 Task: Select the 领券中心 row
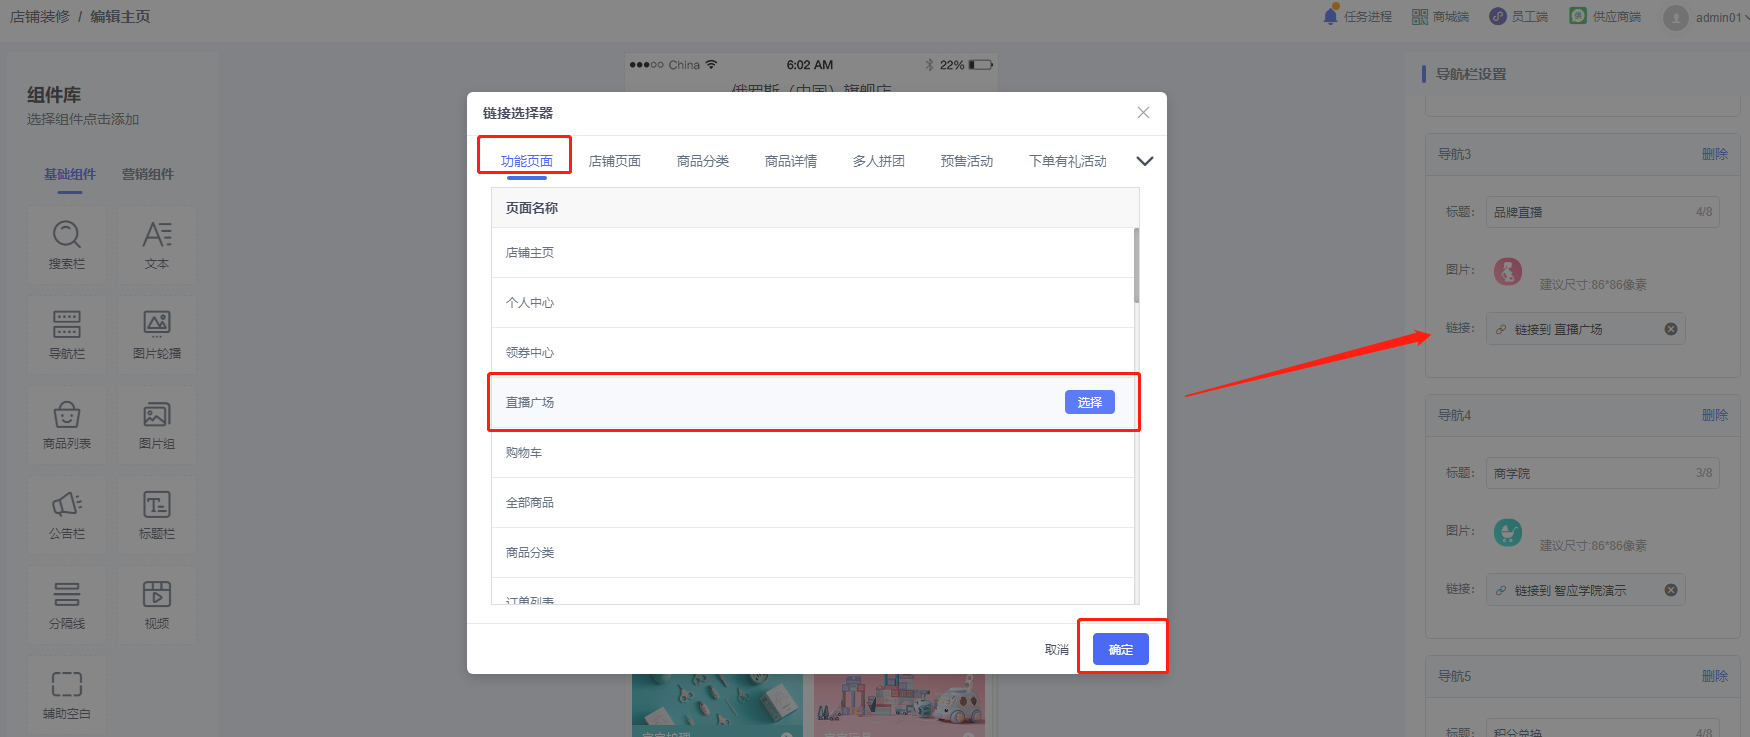(x=813, y=353)
